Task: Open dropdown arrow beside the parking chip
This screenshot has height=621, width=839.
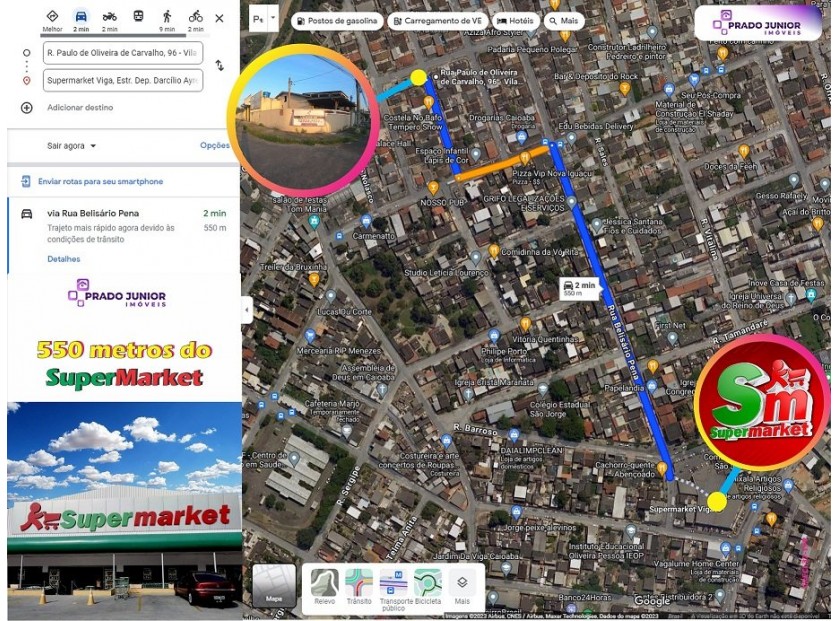Action: click(273, 18)
